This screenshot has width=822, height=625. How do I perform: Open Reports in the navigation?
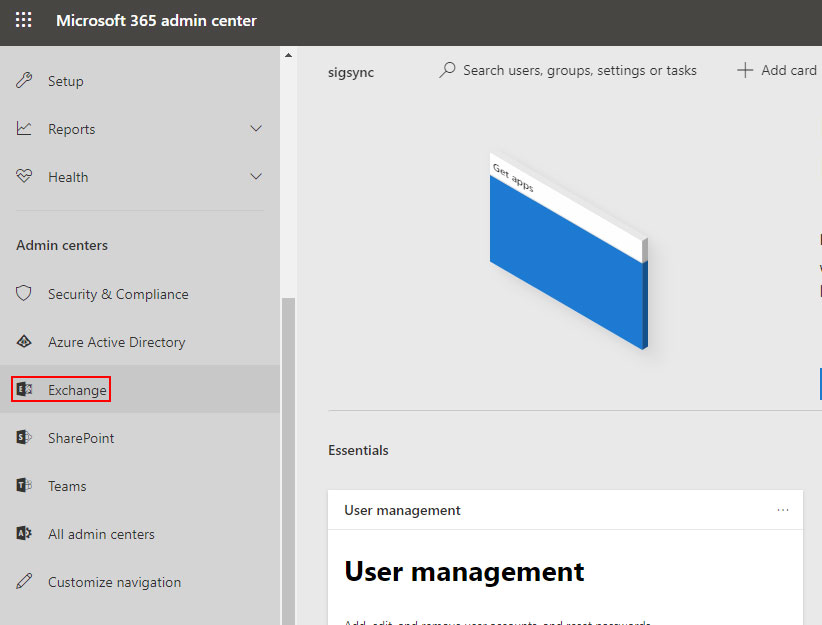click(x=140, y=129)
